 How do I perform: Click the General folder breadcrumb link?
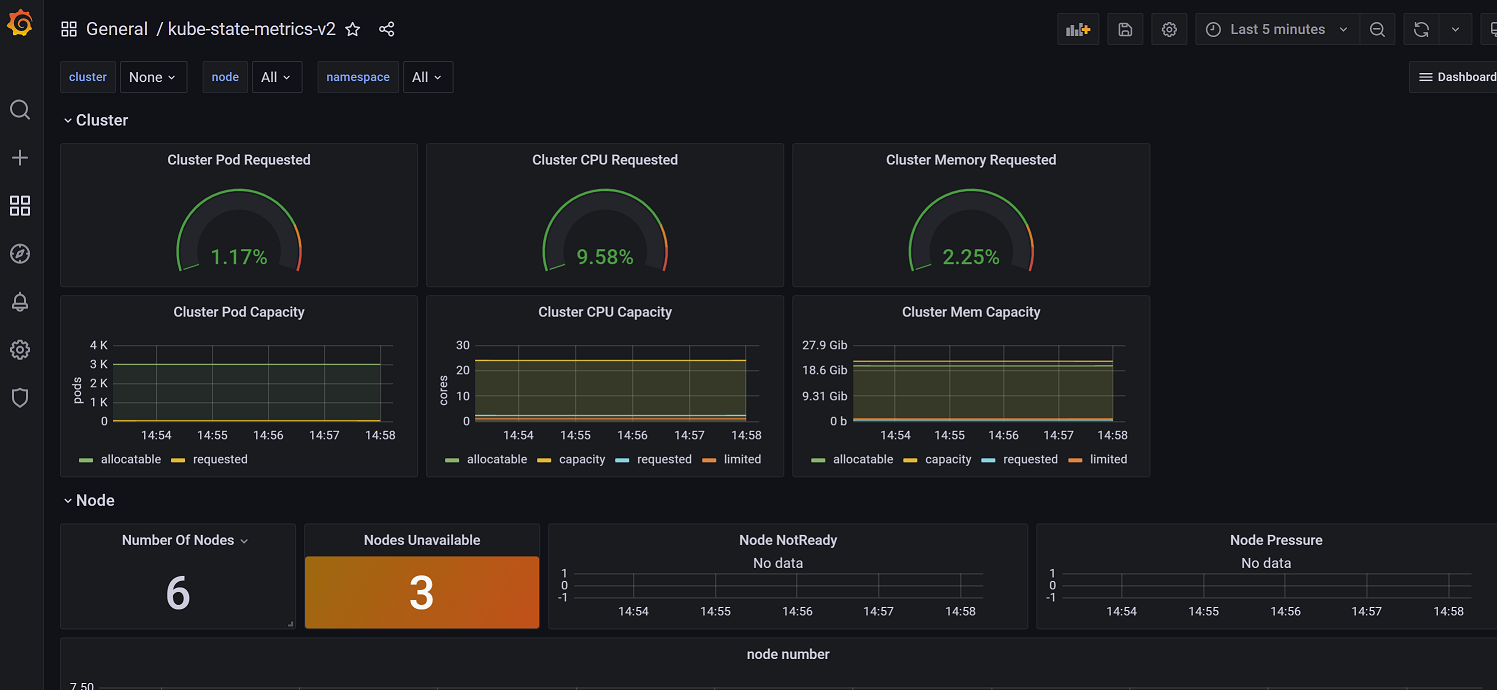coord(116,30)
